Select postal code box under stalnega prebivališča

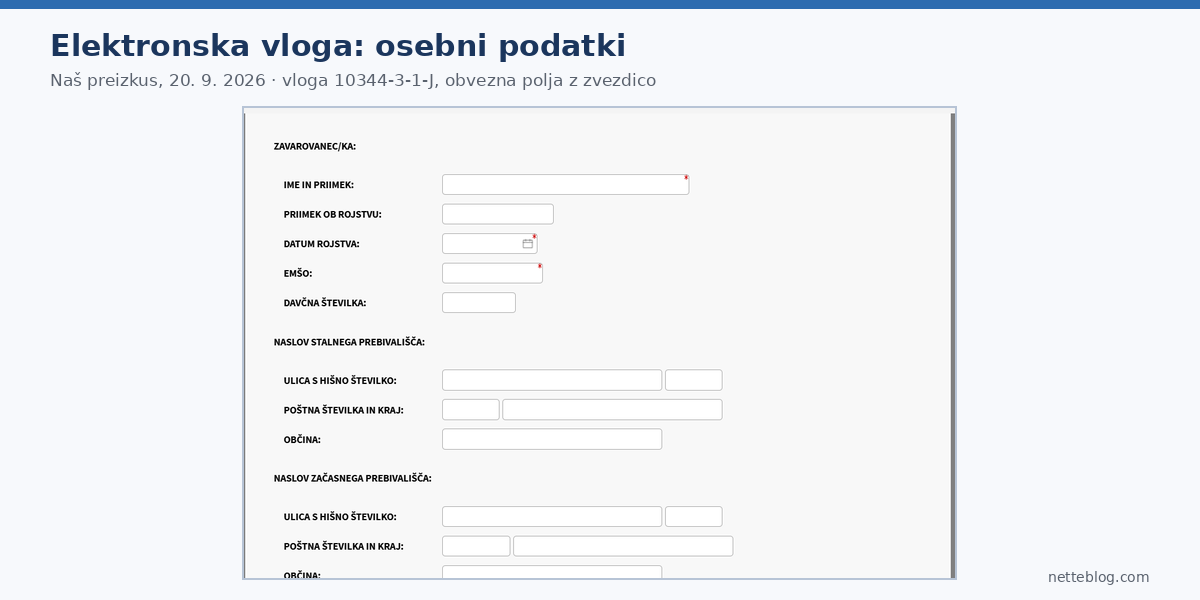(x=471, y=410)
